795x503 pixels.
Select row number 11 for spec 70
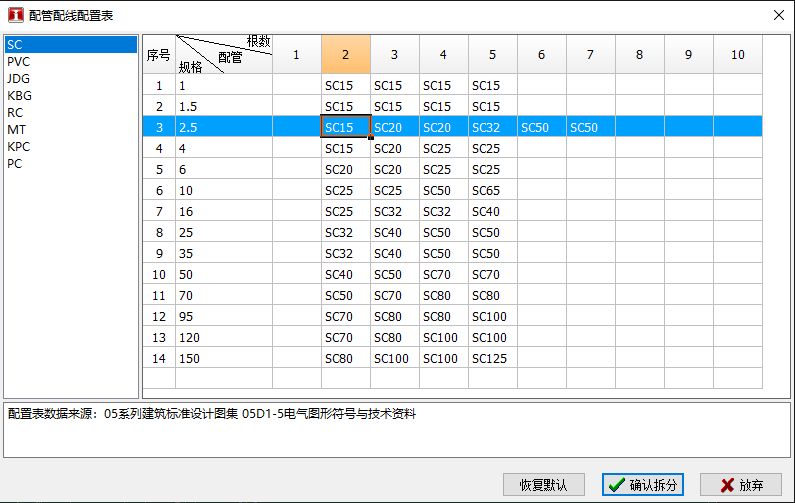point(159,295)
